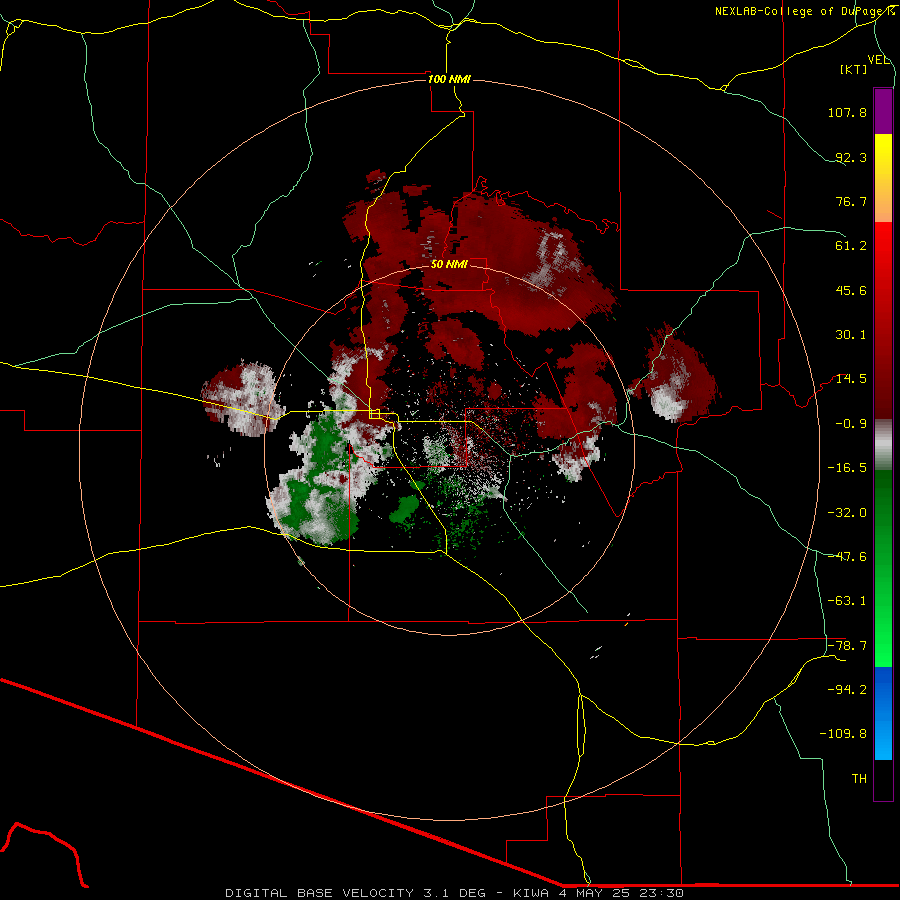Screen dimensions: 900x900
Task: Click the -63.1 velocity scale value
Action: 847,601
